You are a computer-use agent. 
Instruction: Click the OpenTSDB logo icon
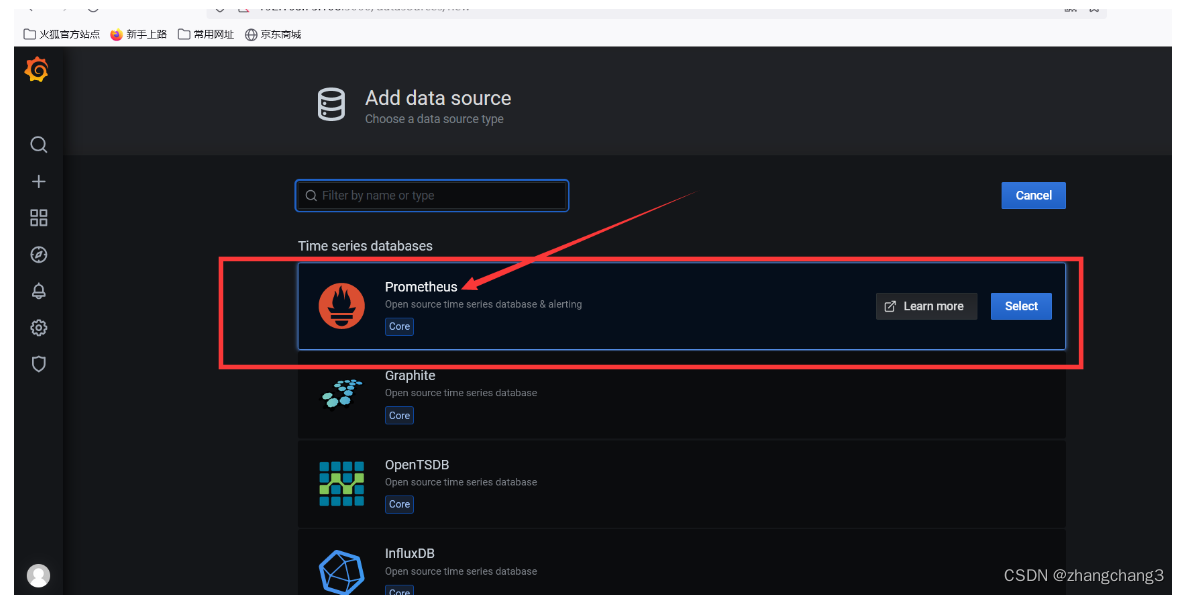tap(341, 484)
